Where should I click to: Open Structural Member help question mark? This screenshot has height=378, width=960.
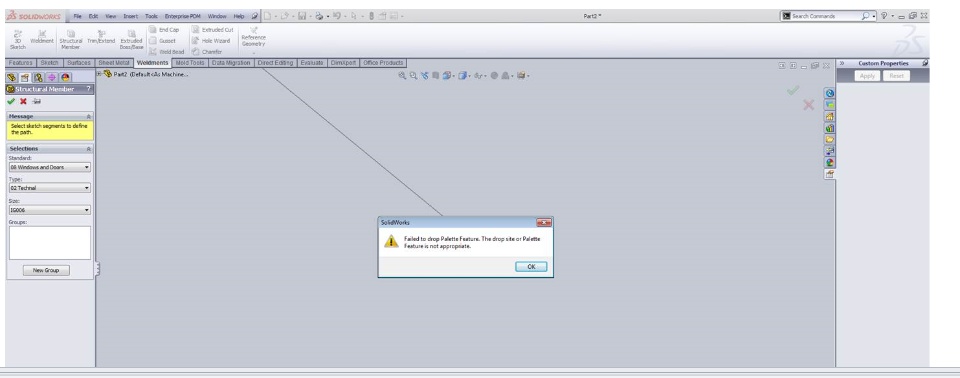coord(88,89)
